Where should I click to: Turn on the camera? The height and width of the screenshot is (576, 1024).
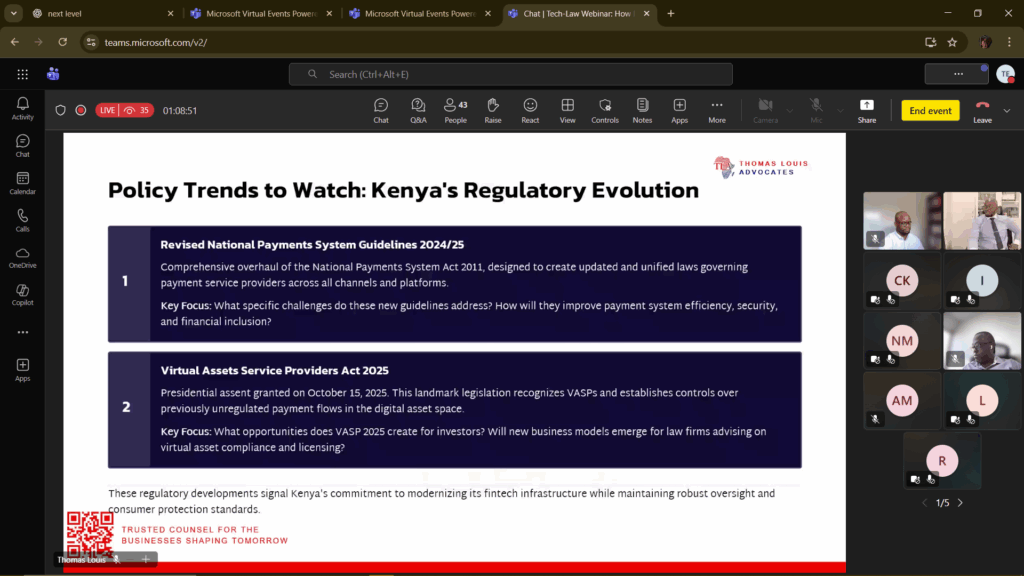765,110
